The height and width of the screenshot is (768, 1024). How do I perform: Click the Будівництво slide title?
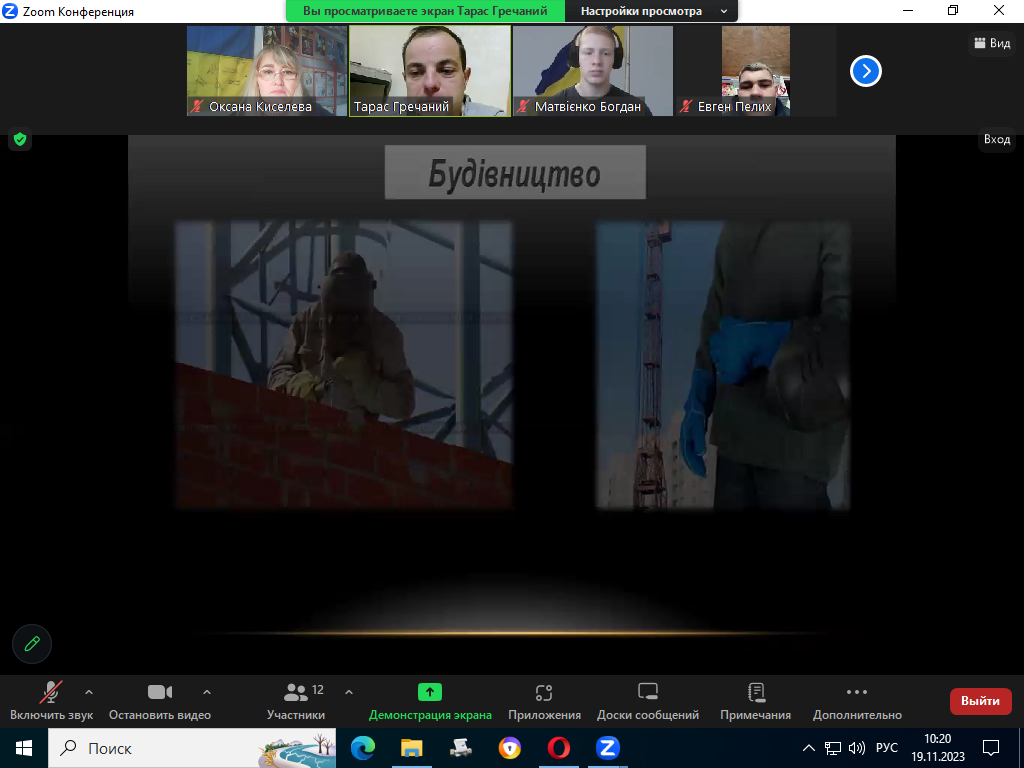[515, 172]
